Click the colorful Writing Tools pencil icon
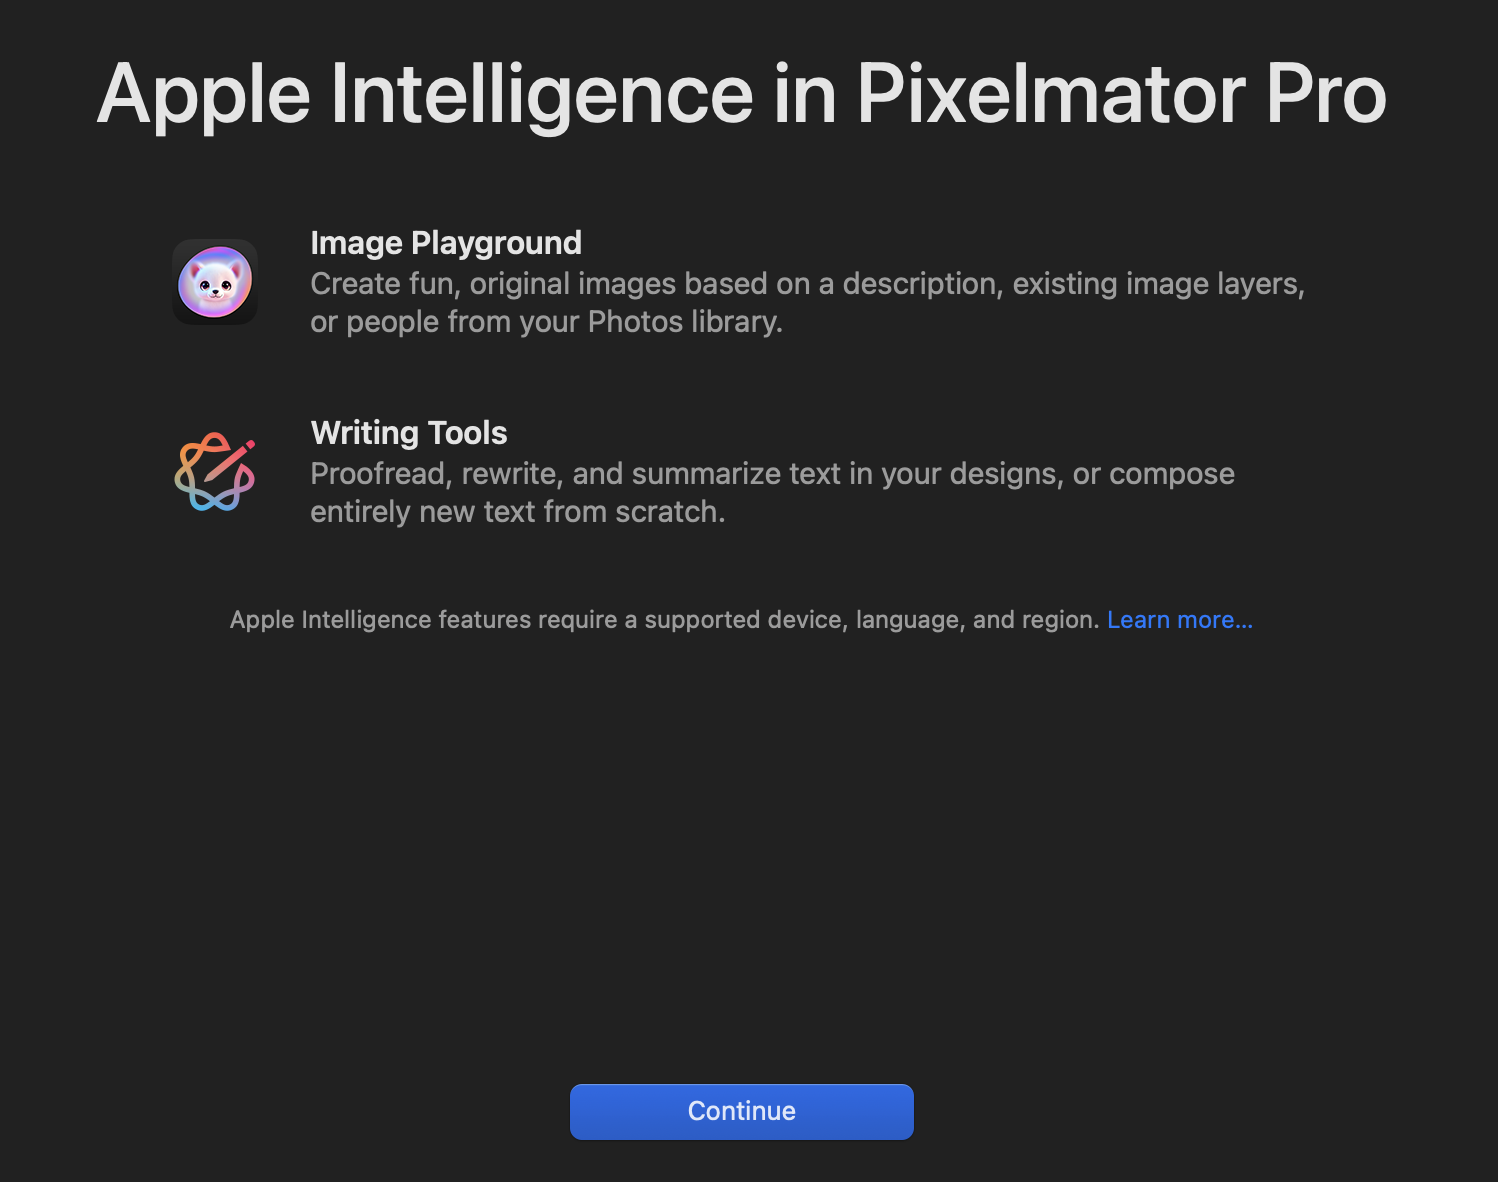Screen dimensions: 1498x1182 [215, 472]
